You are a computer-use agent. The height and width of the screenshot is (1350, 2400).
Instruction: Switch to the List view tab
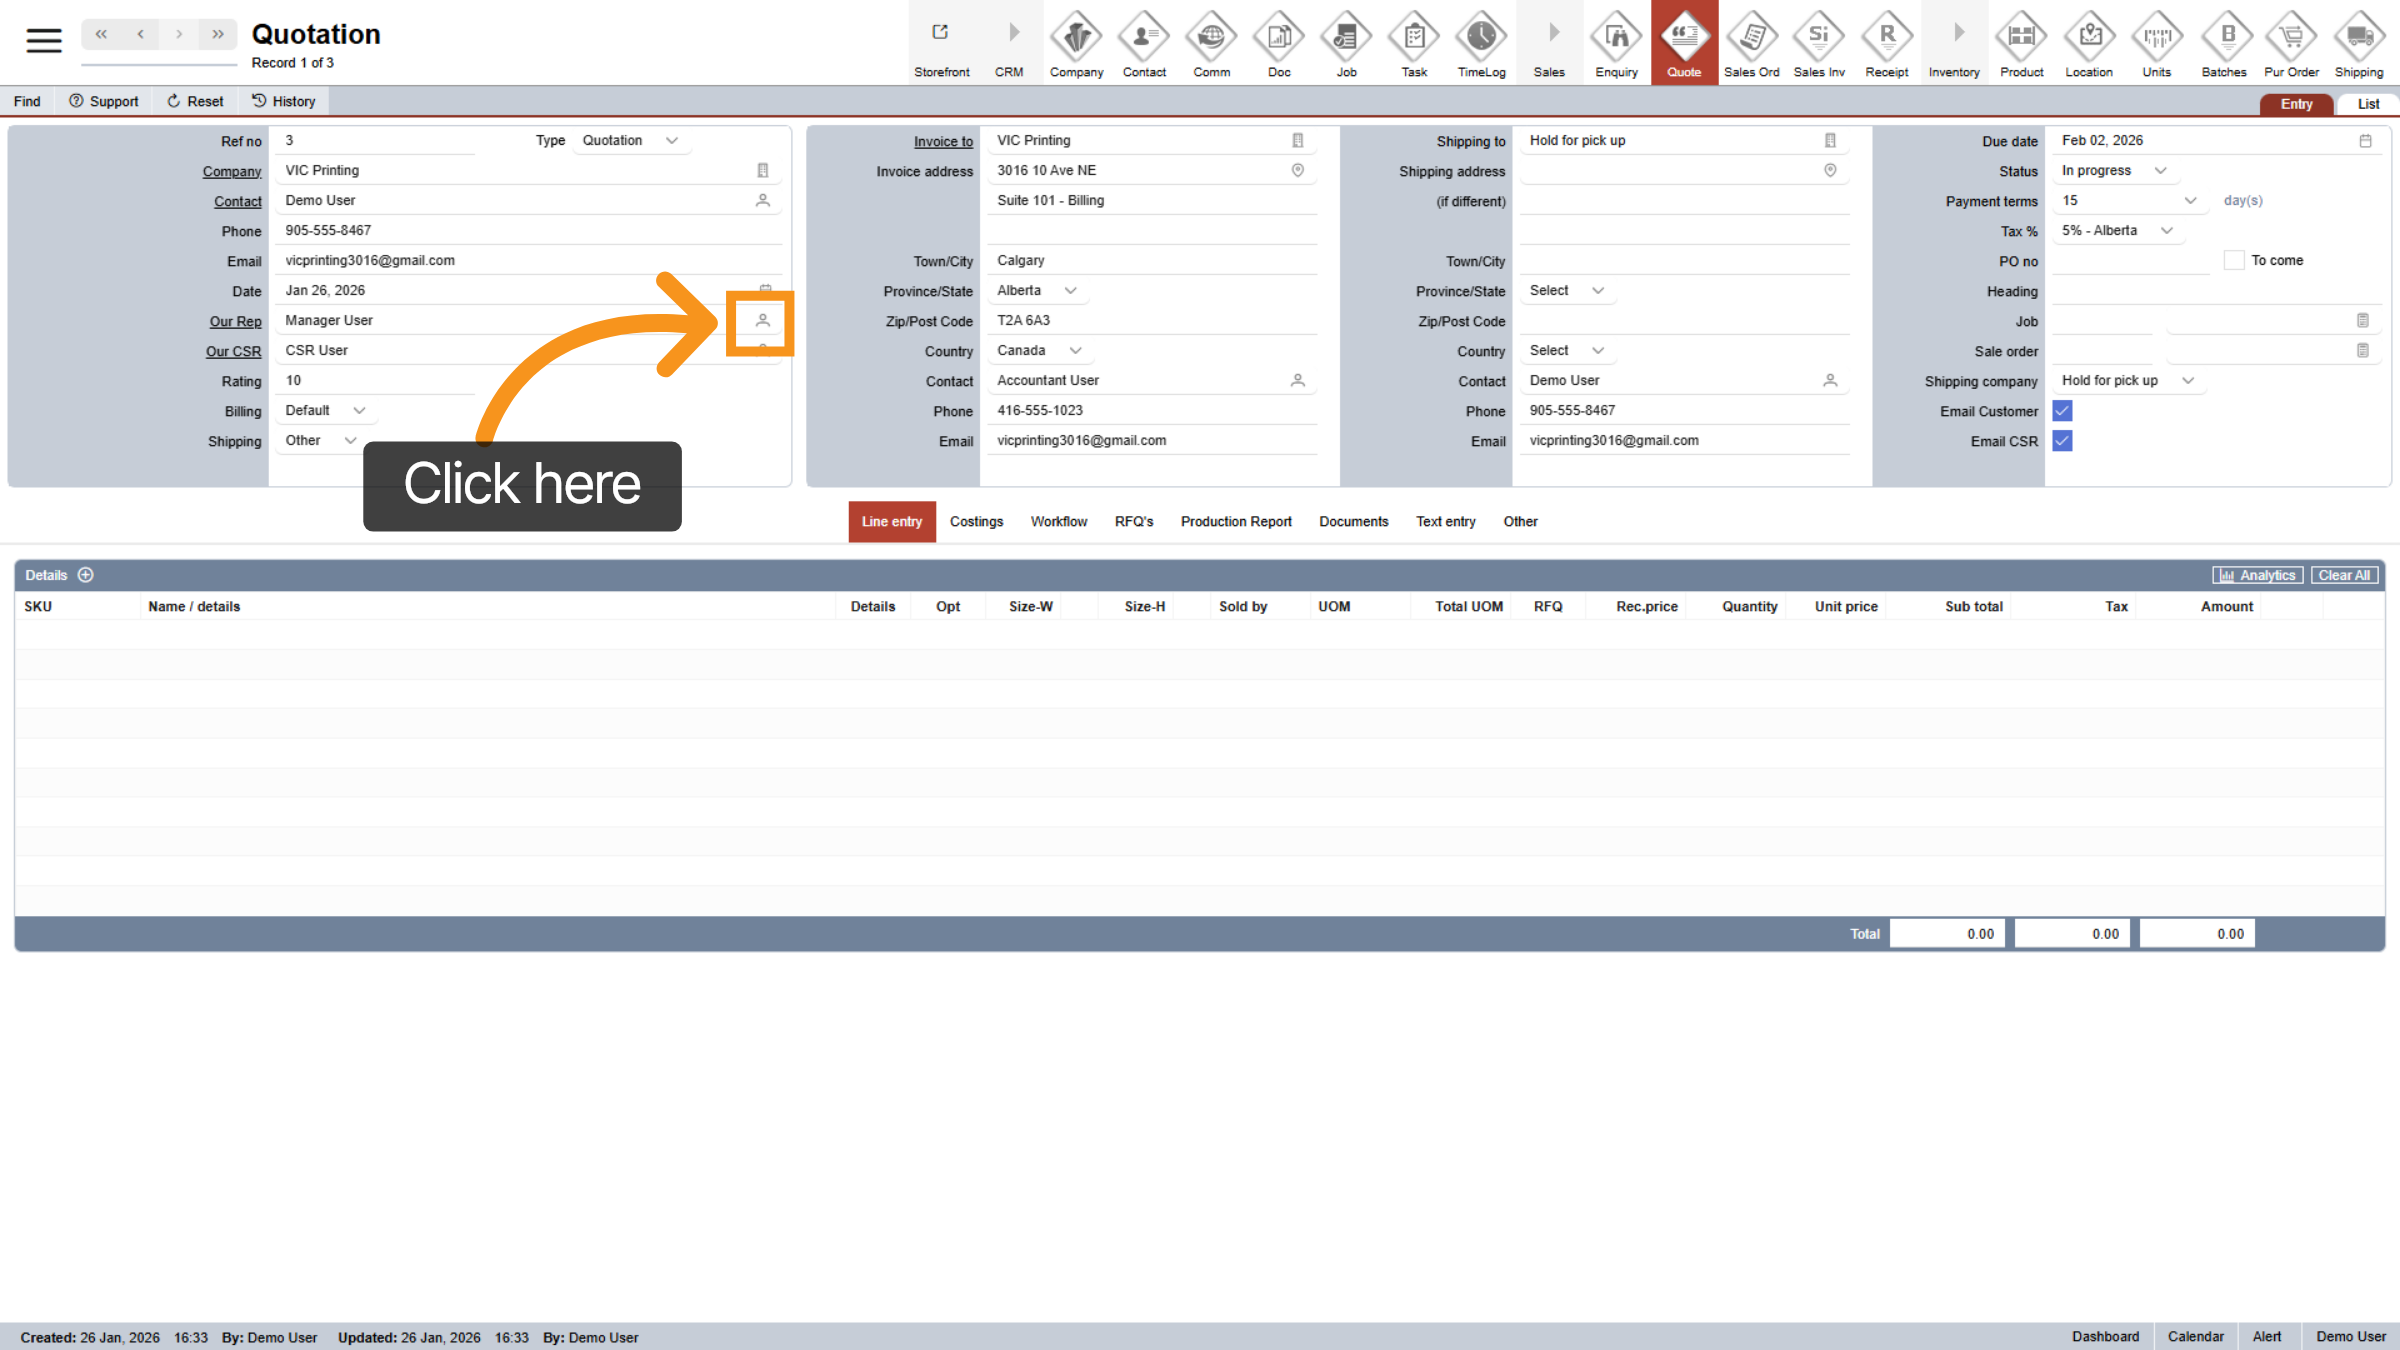click(x=2368, y=104)
